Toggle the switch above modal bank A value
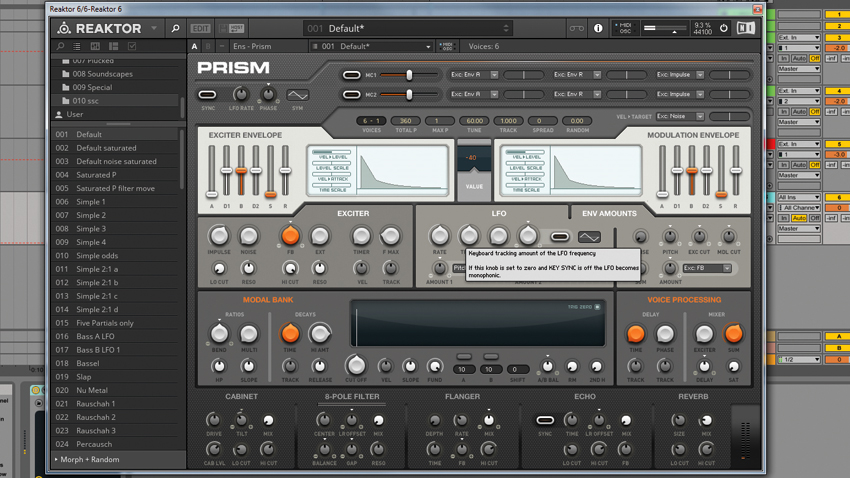Image resolution: width=850 pixels, height=478 pixels. pyautogui.click(x=463, y=357)
